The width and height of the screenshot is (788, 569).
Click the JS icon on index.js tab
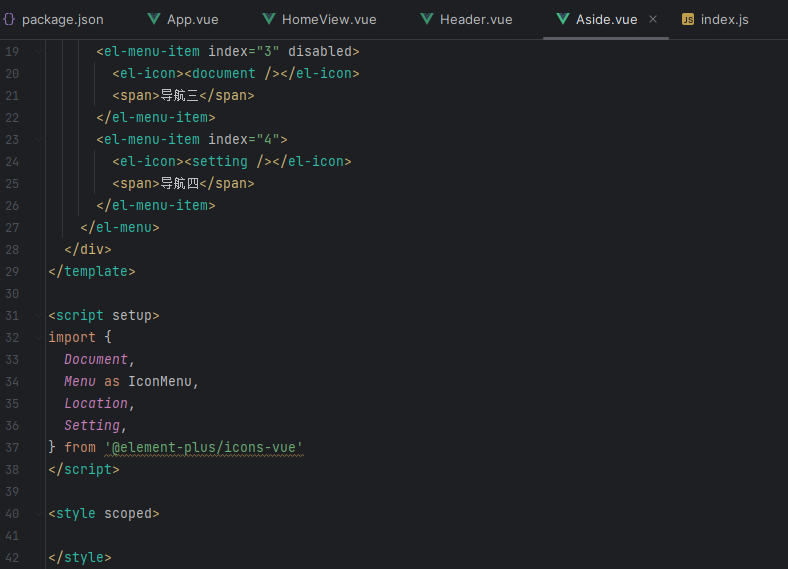point(688,20)
